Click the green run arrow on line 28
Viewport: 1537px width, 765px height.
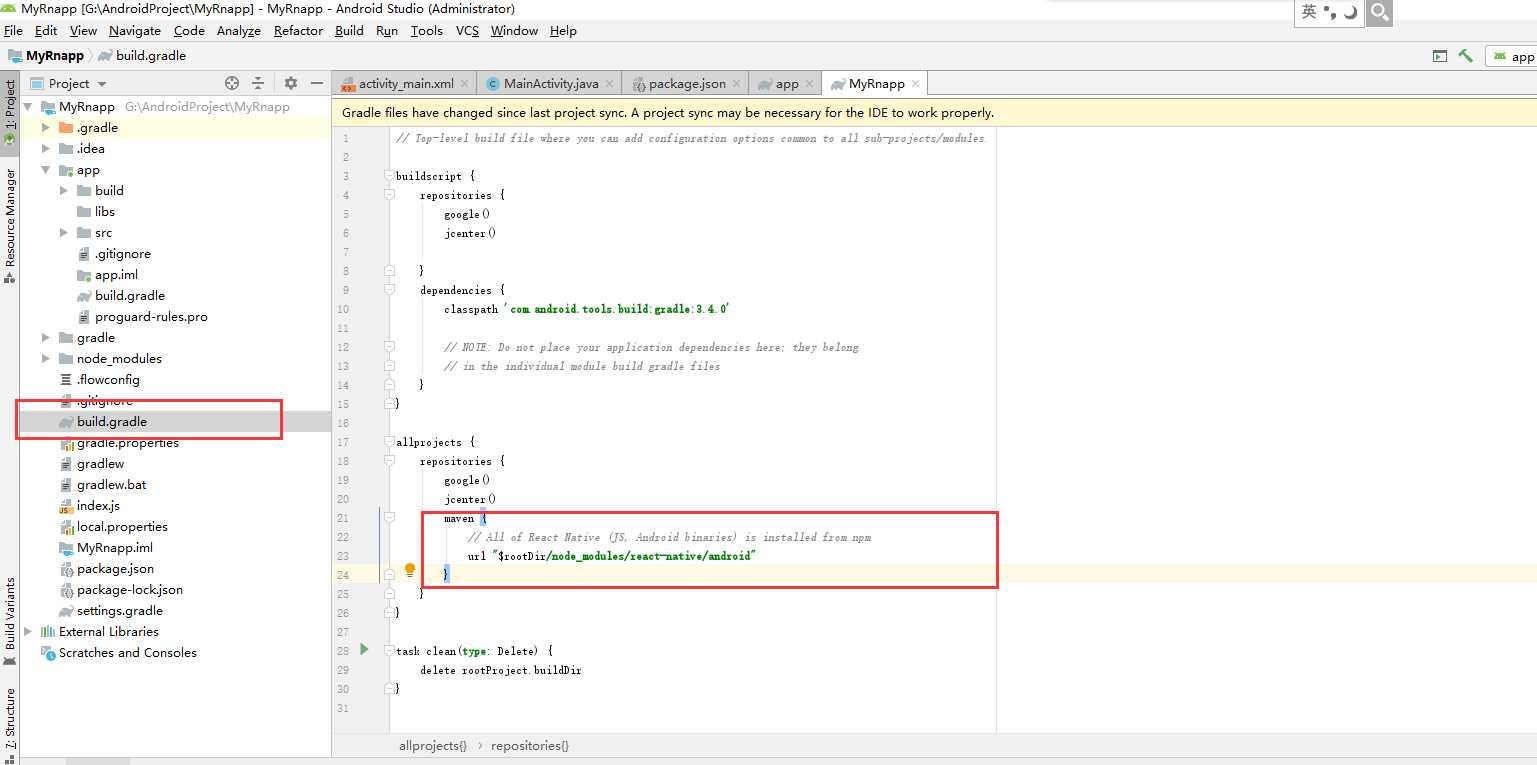coord(364,649)
